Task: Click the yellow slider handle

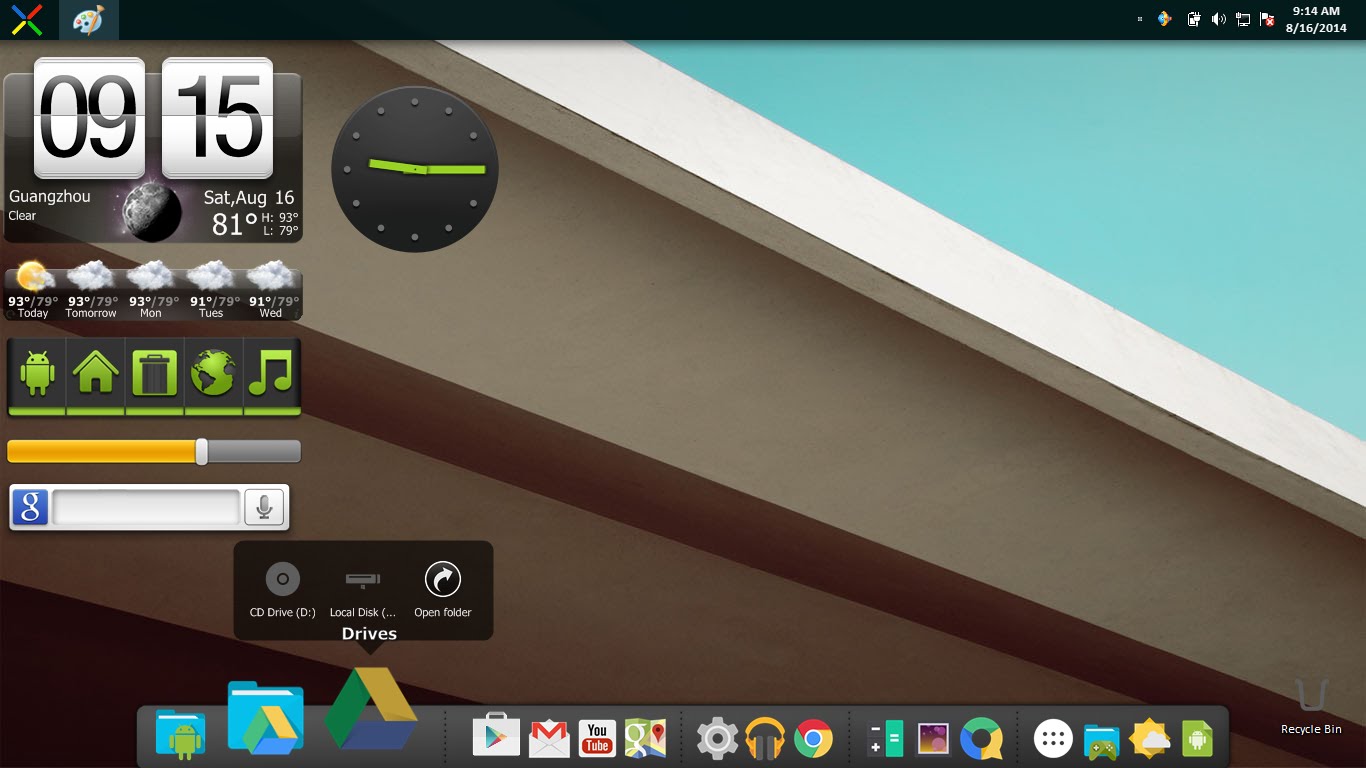Action: (x=202, y=452)
